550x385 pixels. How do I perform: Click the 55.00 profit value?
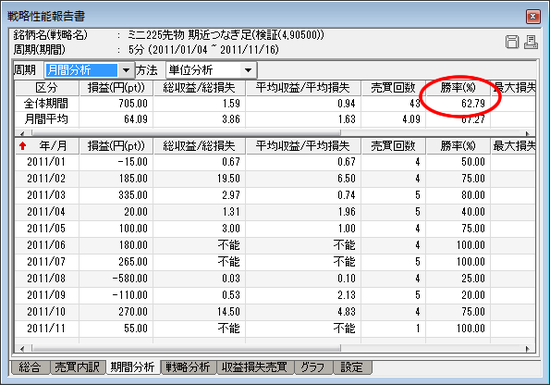click(135, 328)
